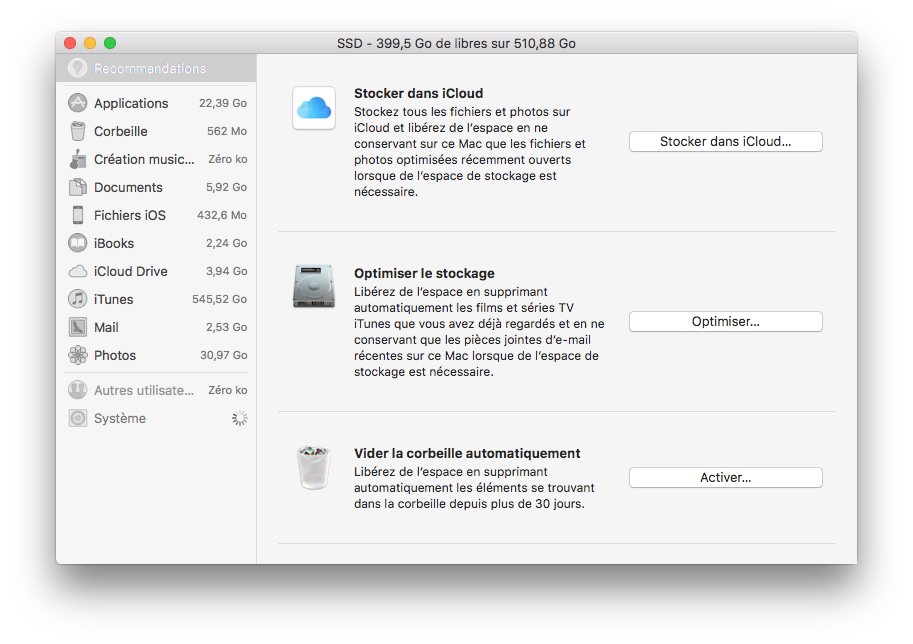Image resolution: width=913 pixels, height=644 pixels.
Task: Click the 3,94 Go size value
Action: 227,271
